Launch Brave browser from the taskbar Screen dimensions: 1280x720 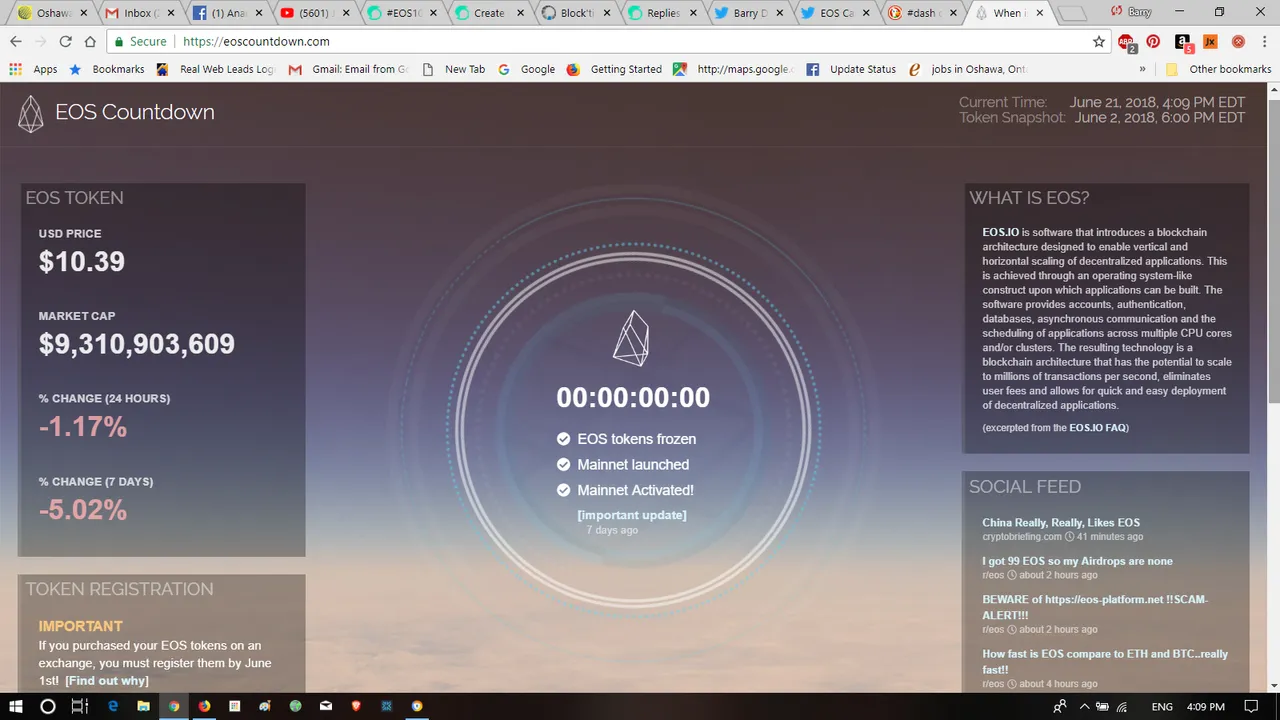click(356, 706)
